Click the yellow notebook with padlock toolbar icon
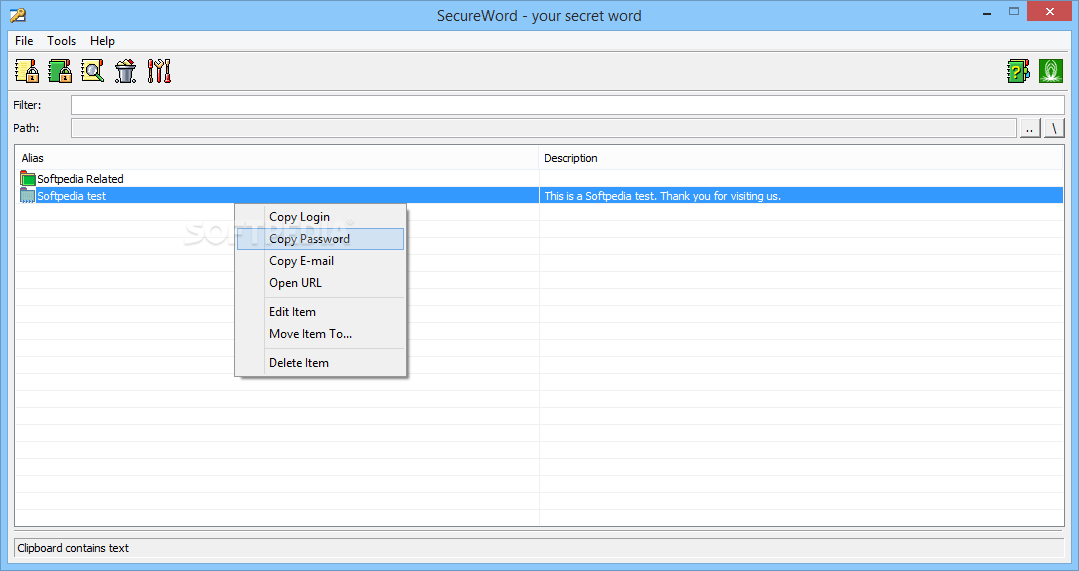The image size is (1079, 571). [x=27, y=71]
